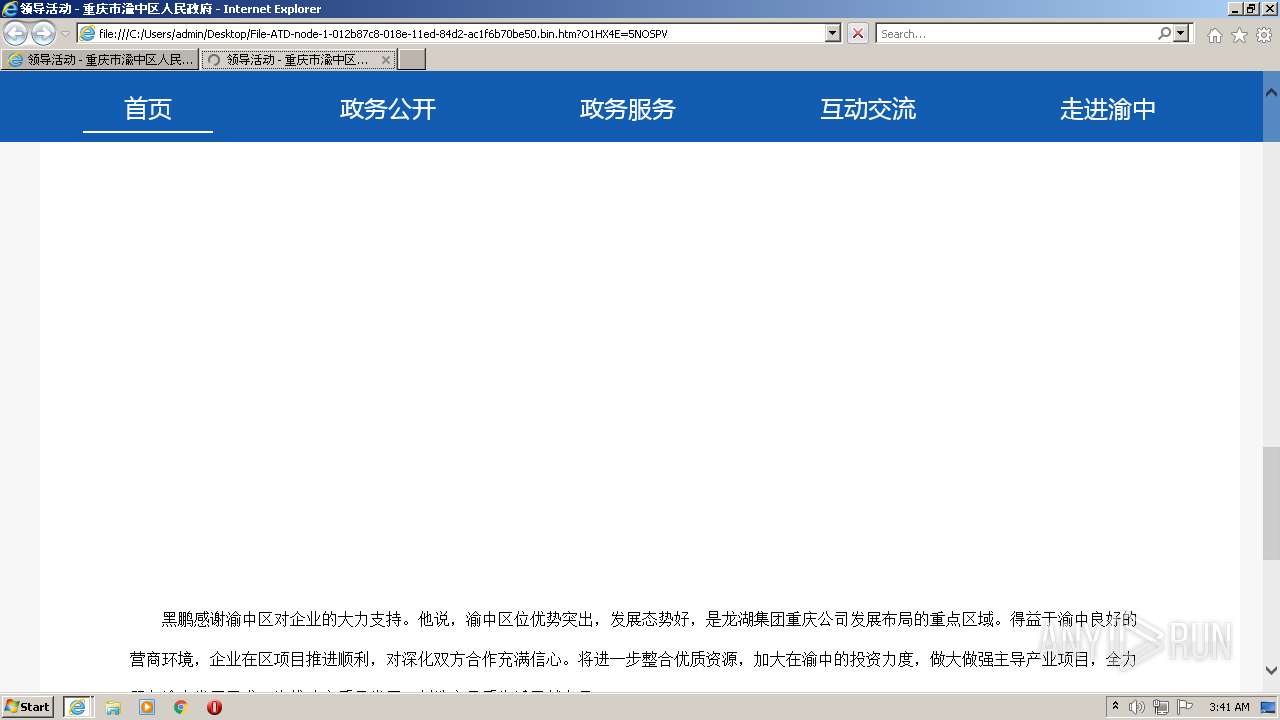Expand the address bar autocomplete dropdown
This screenshot has height=720, width=1280.
click(833, 33)
